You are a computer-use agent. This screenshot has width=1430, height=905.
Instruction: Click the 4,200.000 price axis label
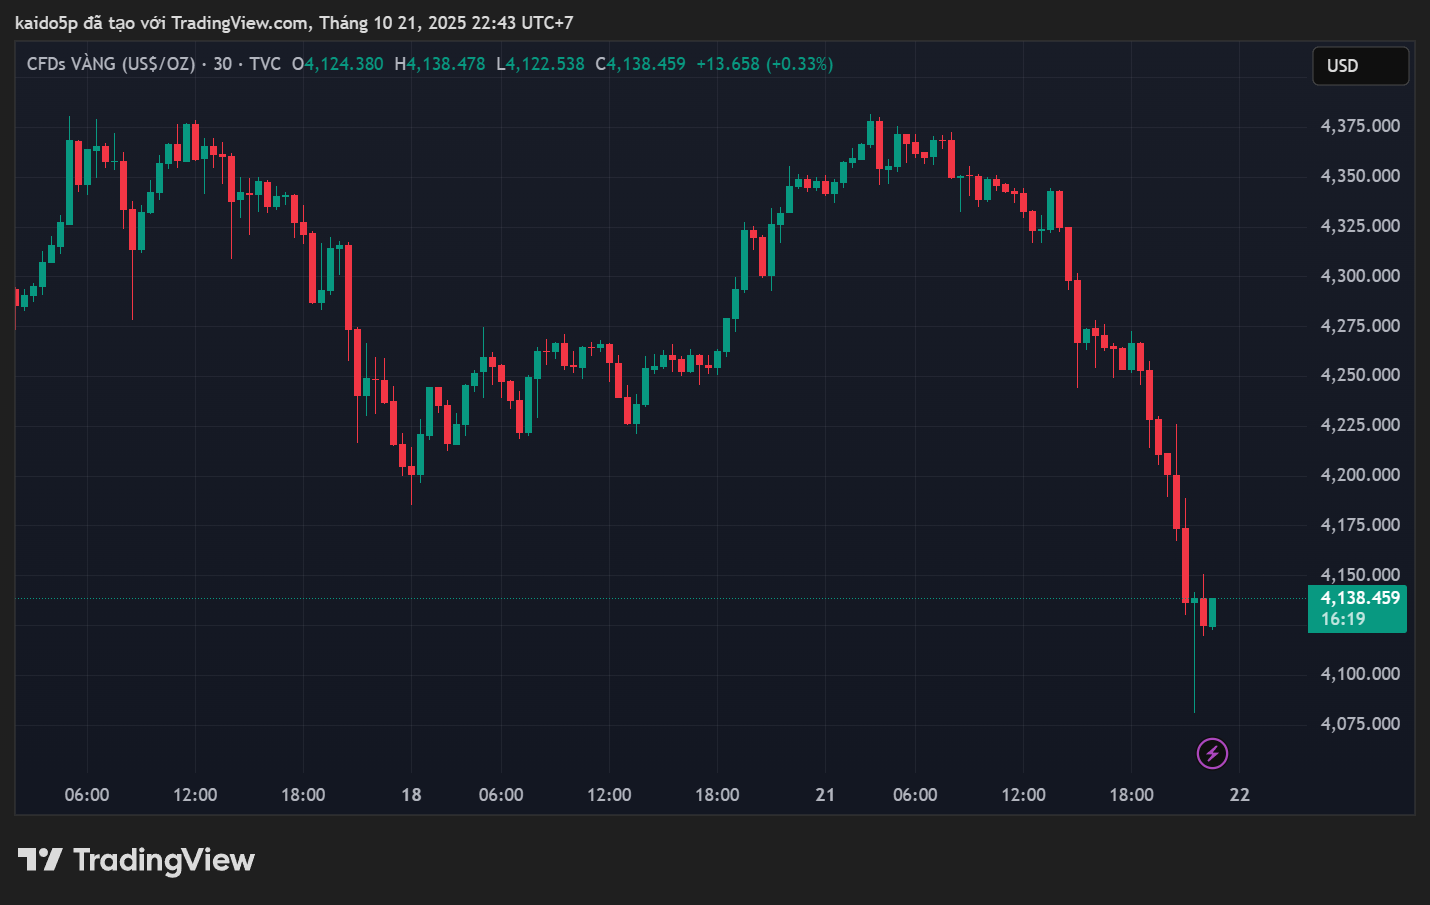point(1359,475)
